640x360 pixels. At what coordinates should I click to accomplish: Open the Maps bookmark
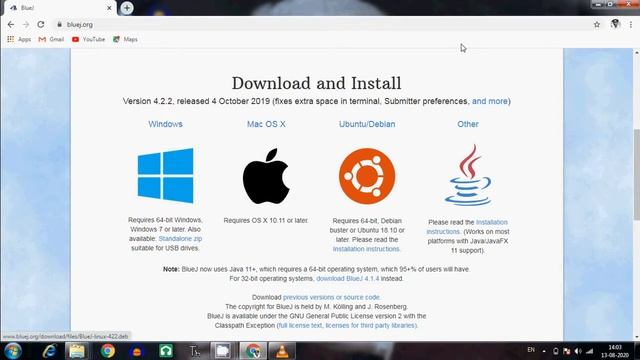[125, 39]
